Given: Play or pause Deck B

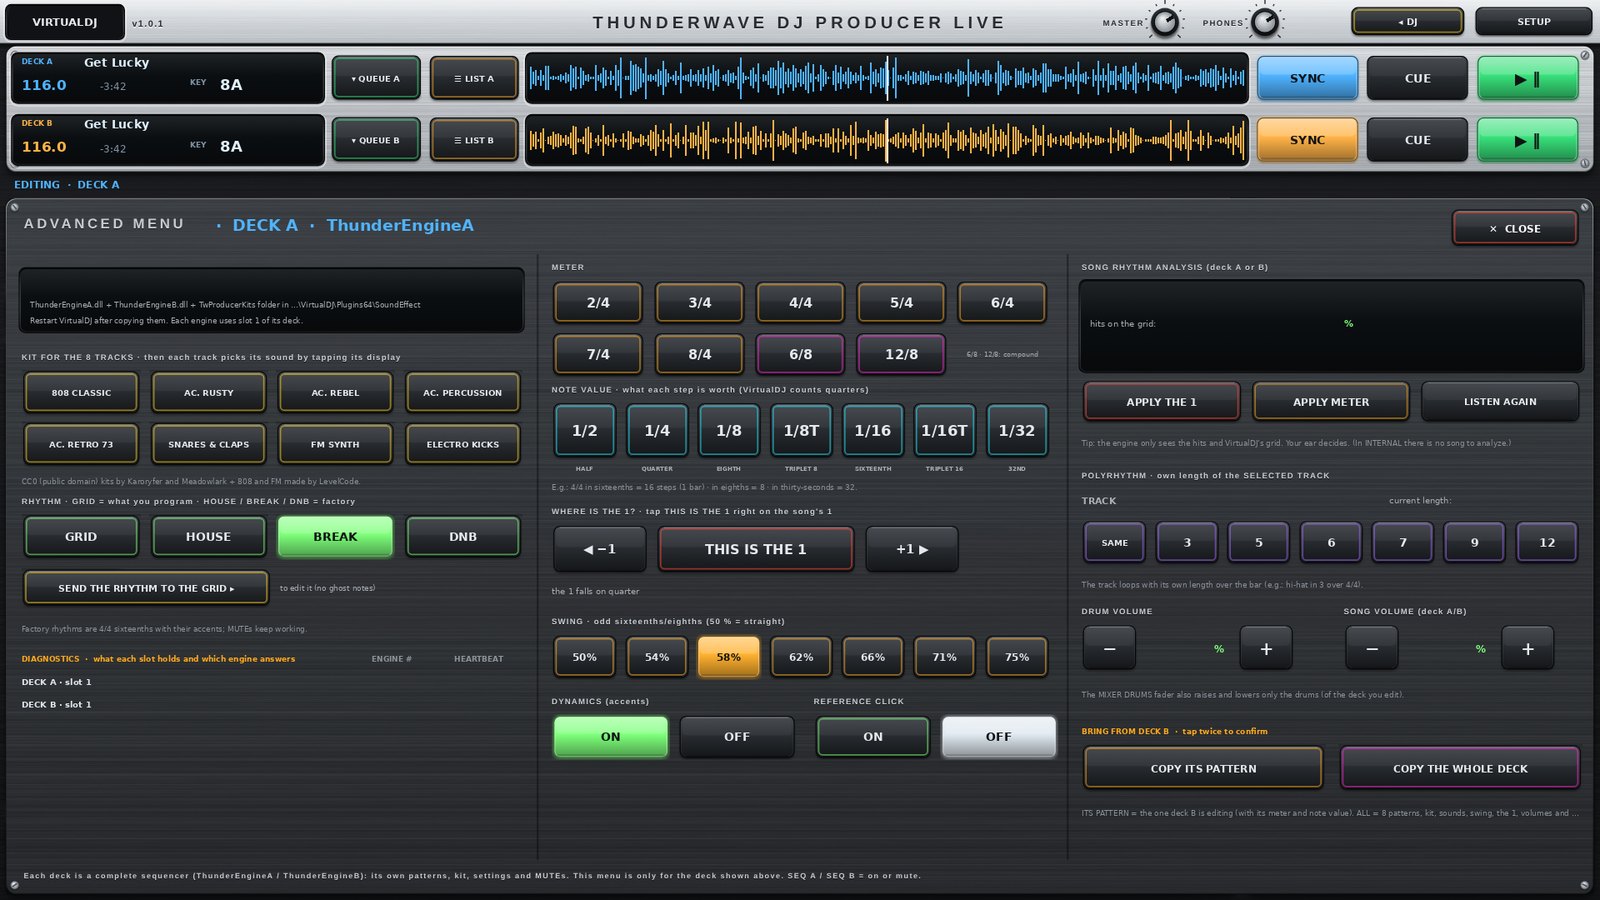Looking at the screenshot, I should [1527, 140].
